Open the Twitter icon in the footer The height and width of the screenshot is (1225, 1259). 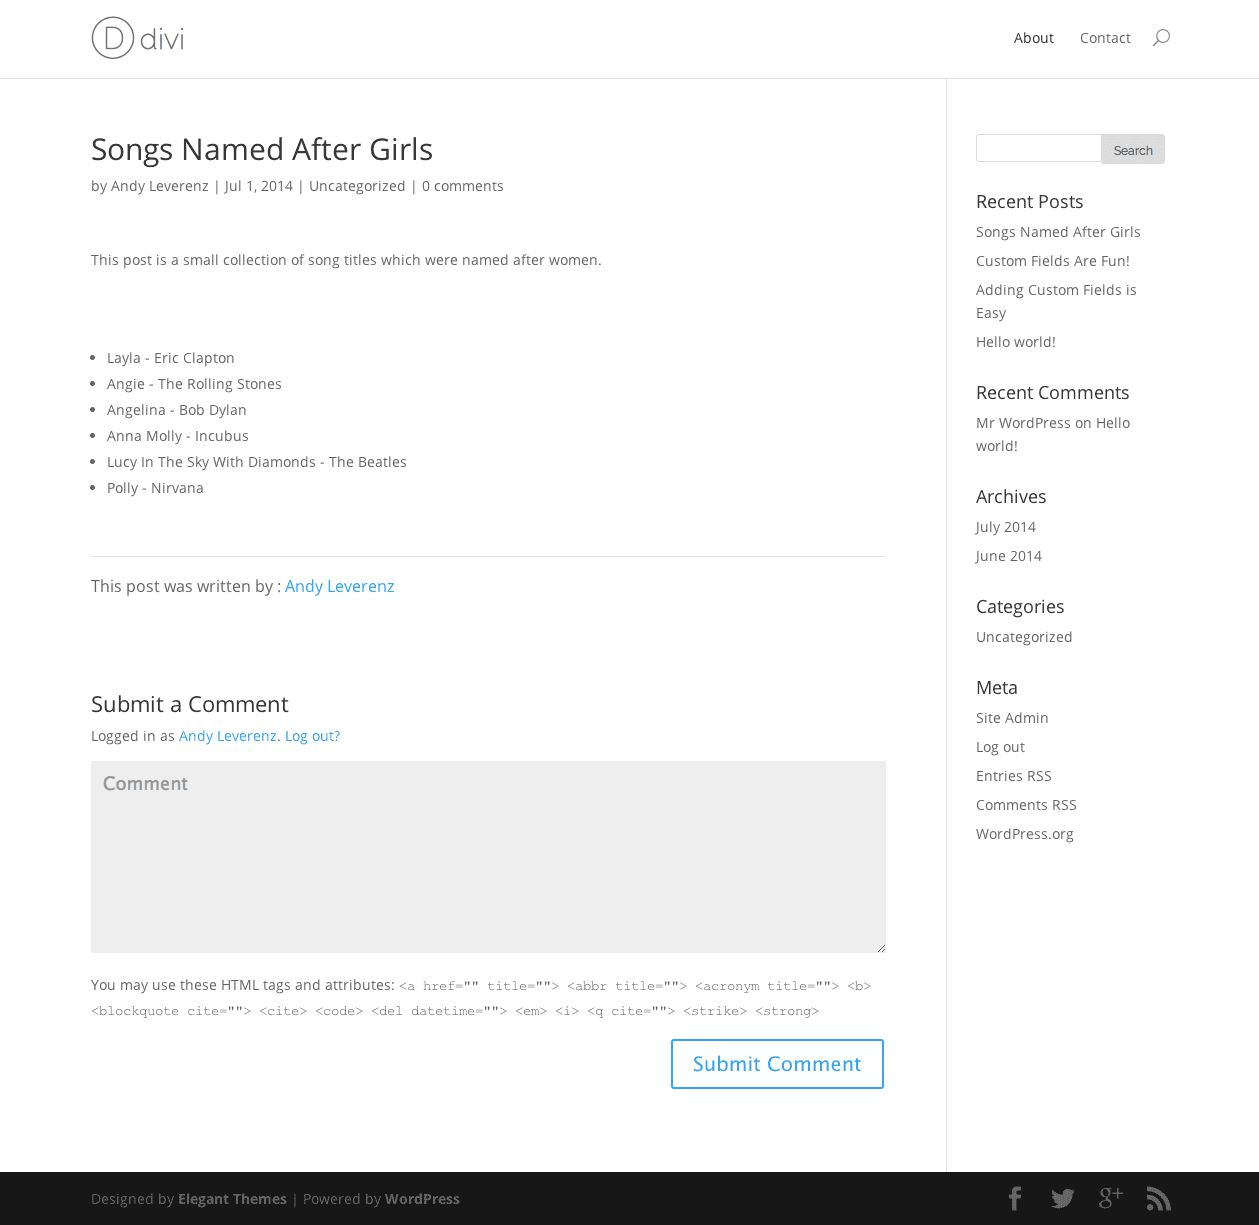click(1063, 1198)
